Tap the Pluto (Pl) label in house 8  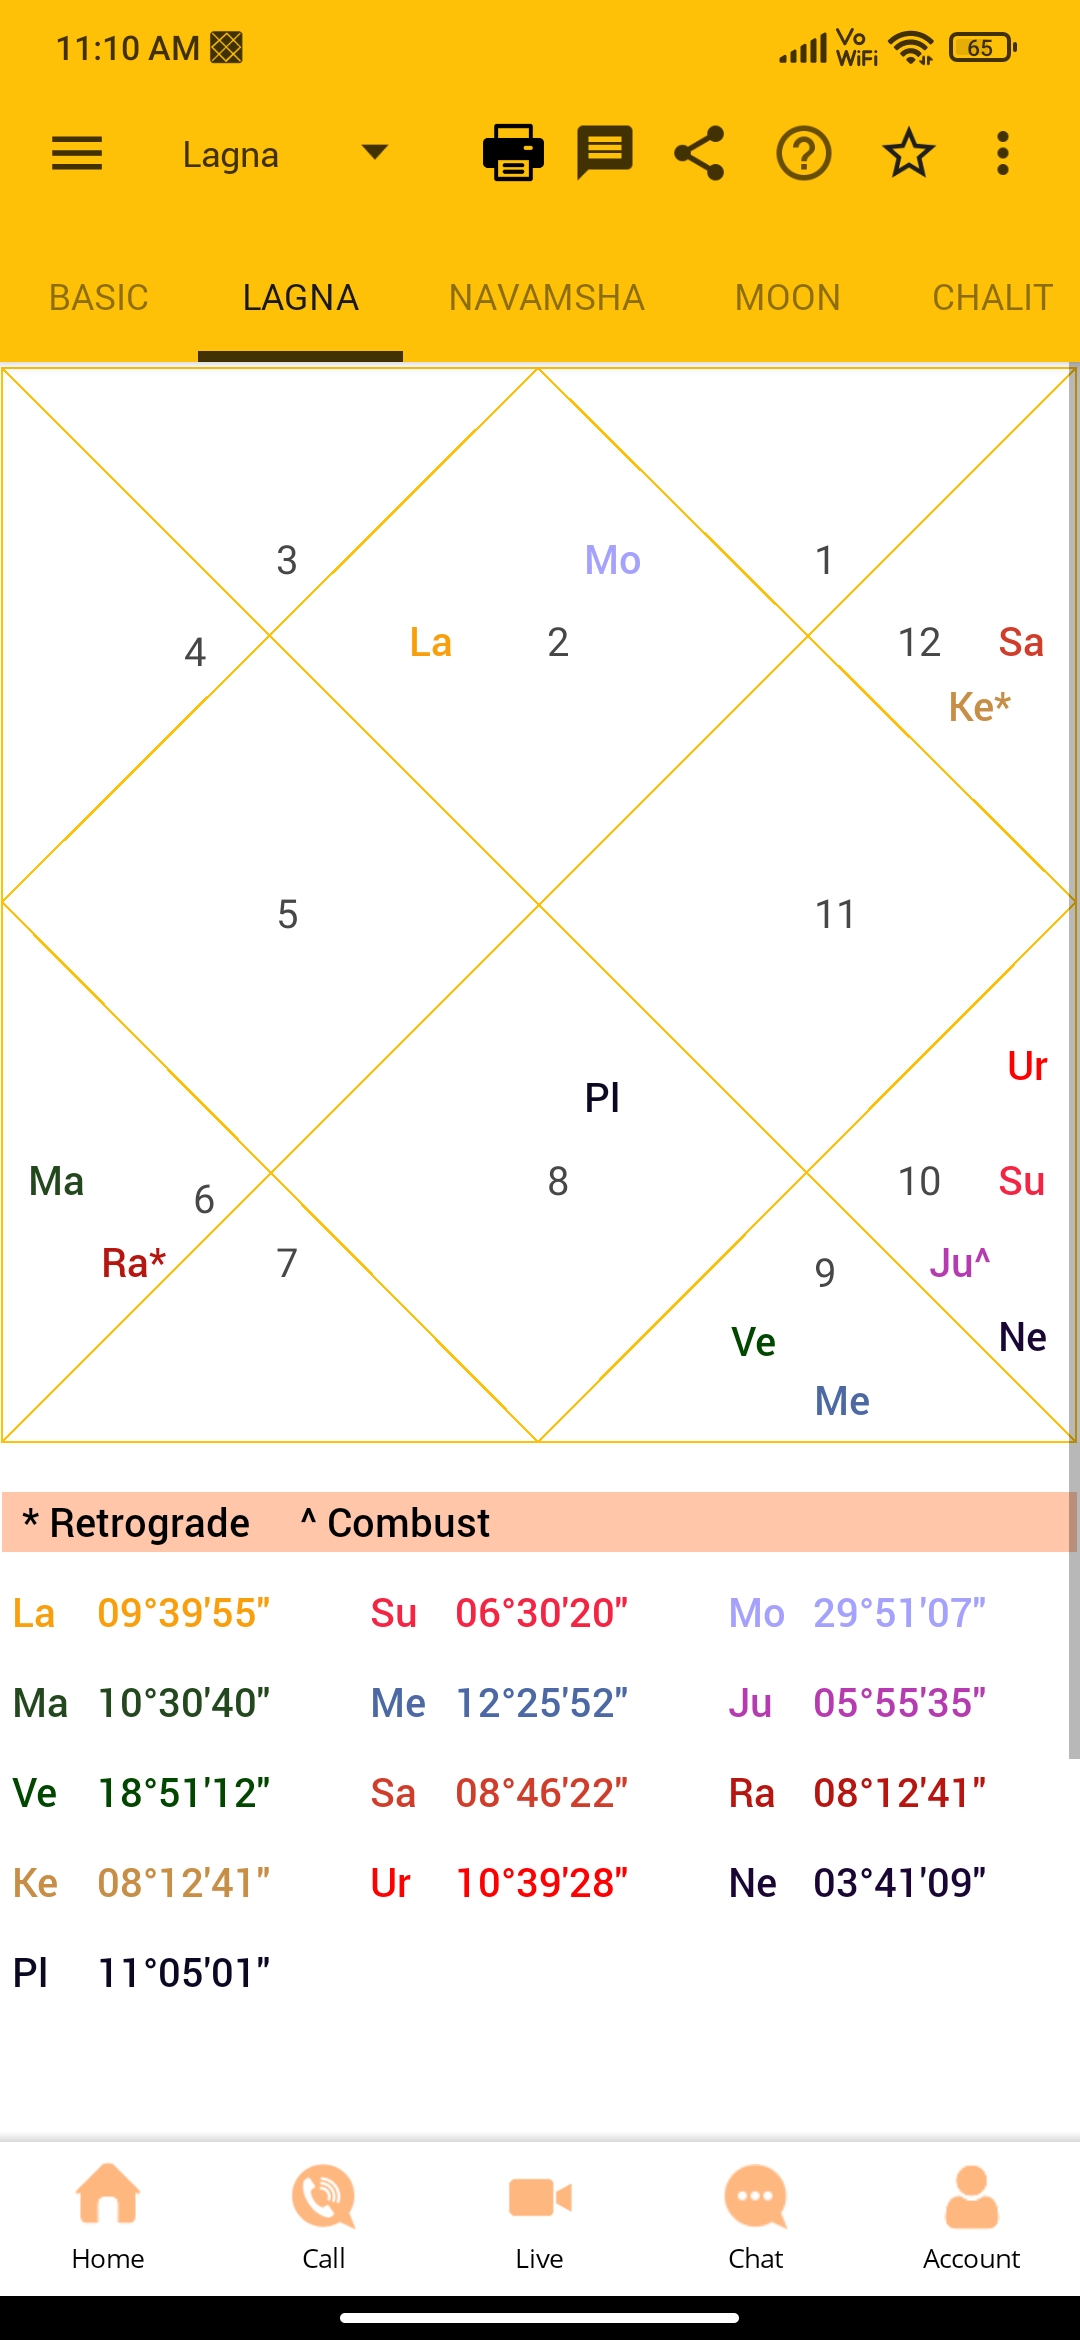602,1098
